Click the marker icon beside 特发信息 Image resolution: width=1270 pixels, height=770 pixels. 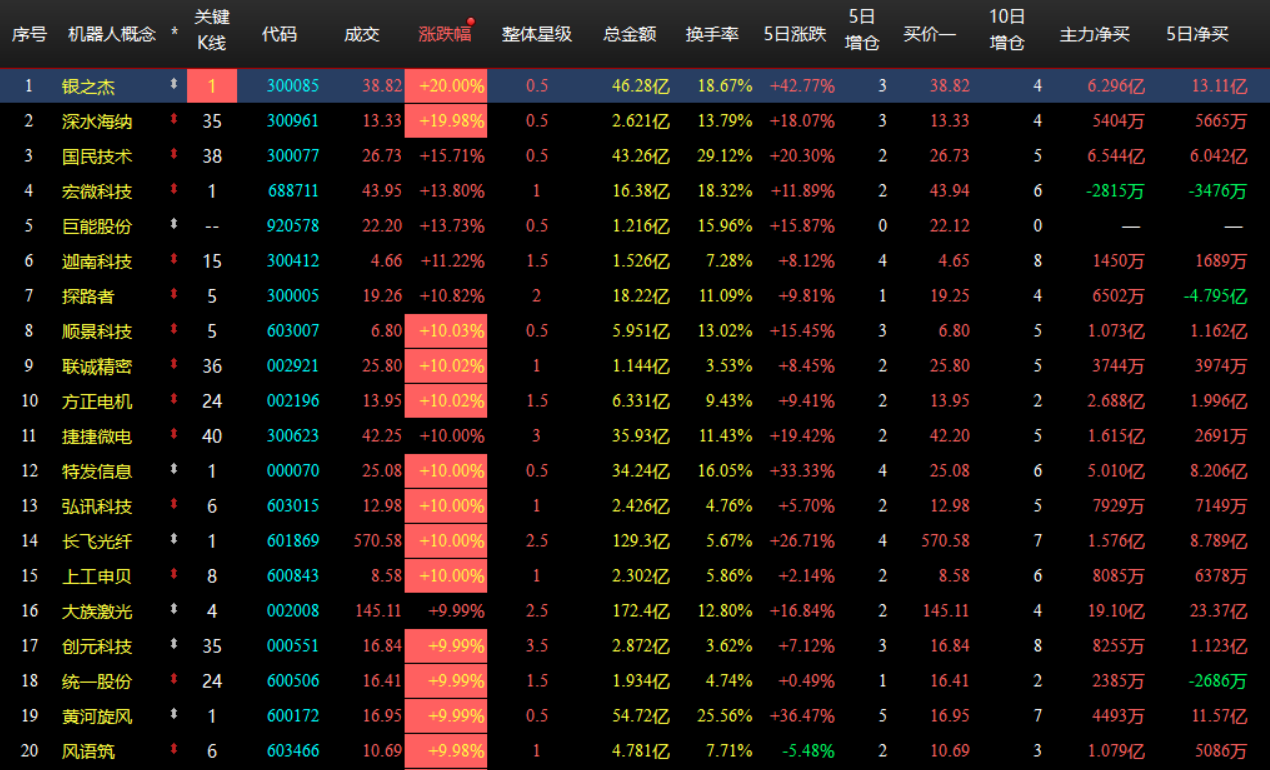(174, 470)
